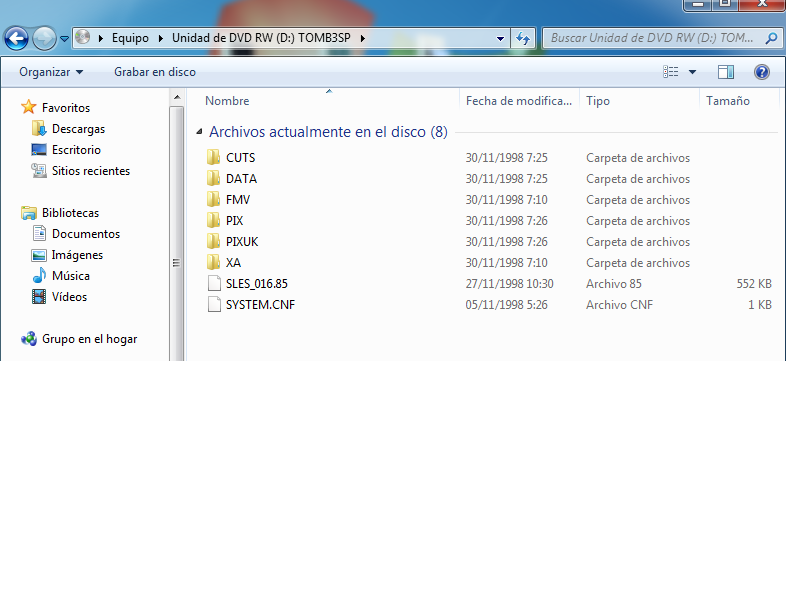Click the CUTS folder name

tap(241, 158)
